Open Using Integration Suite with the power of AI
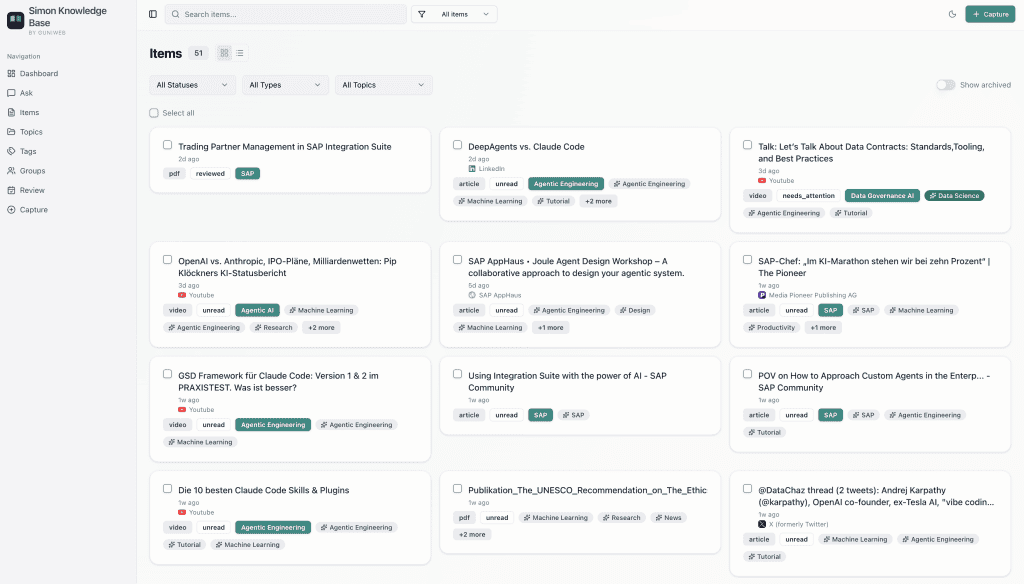 click(567, 381)
